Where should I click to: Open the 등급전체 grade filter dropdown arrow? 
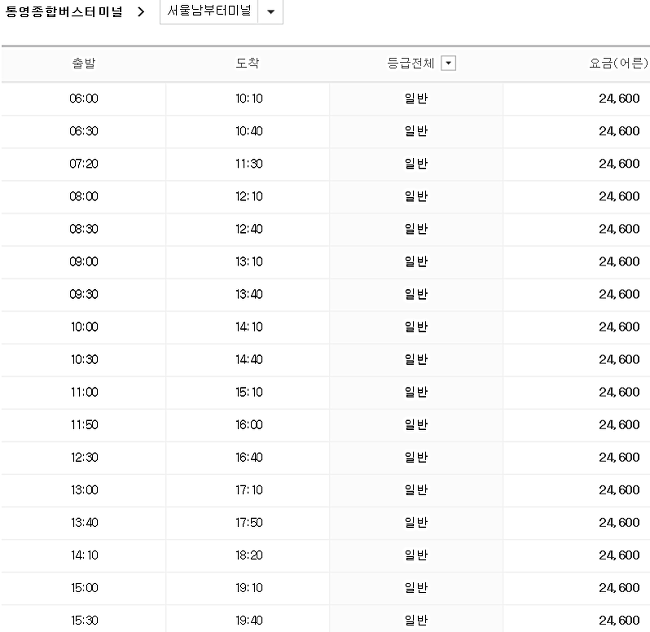tap(448, 63)
